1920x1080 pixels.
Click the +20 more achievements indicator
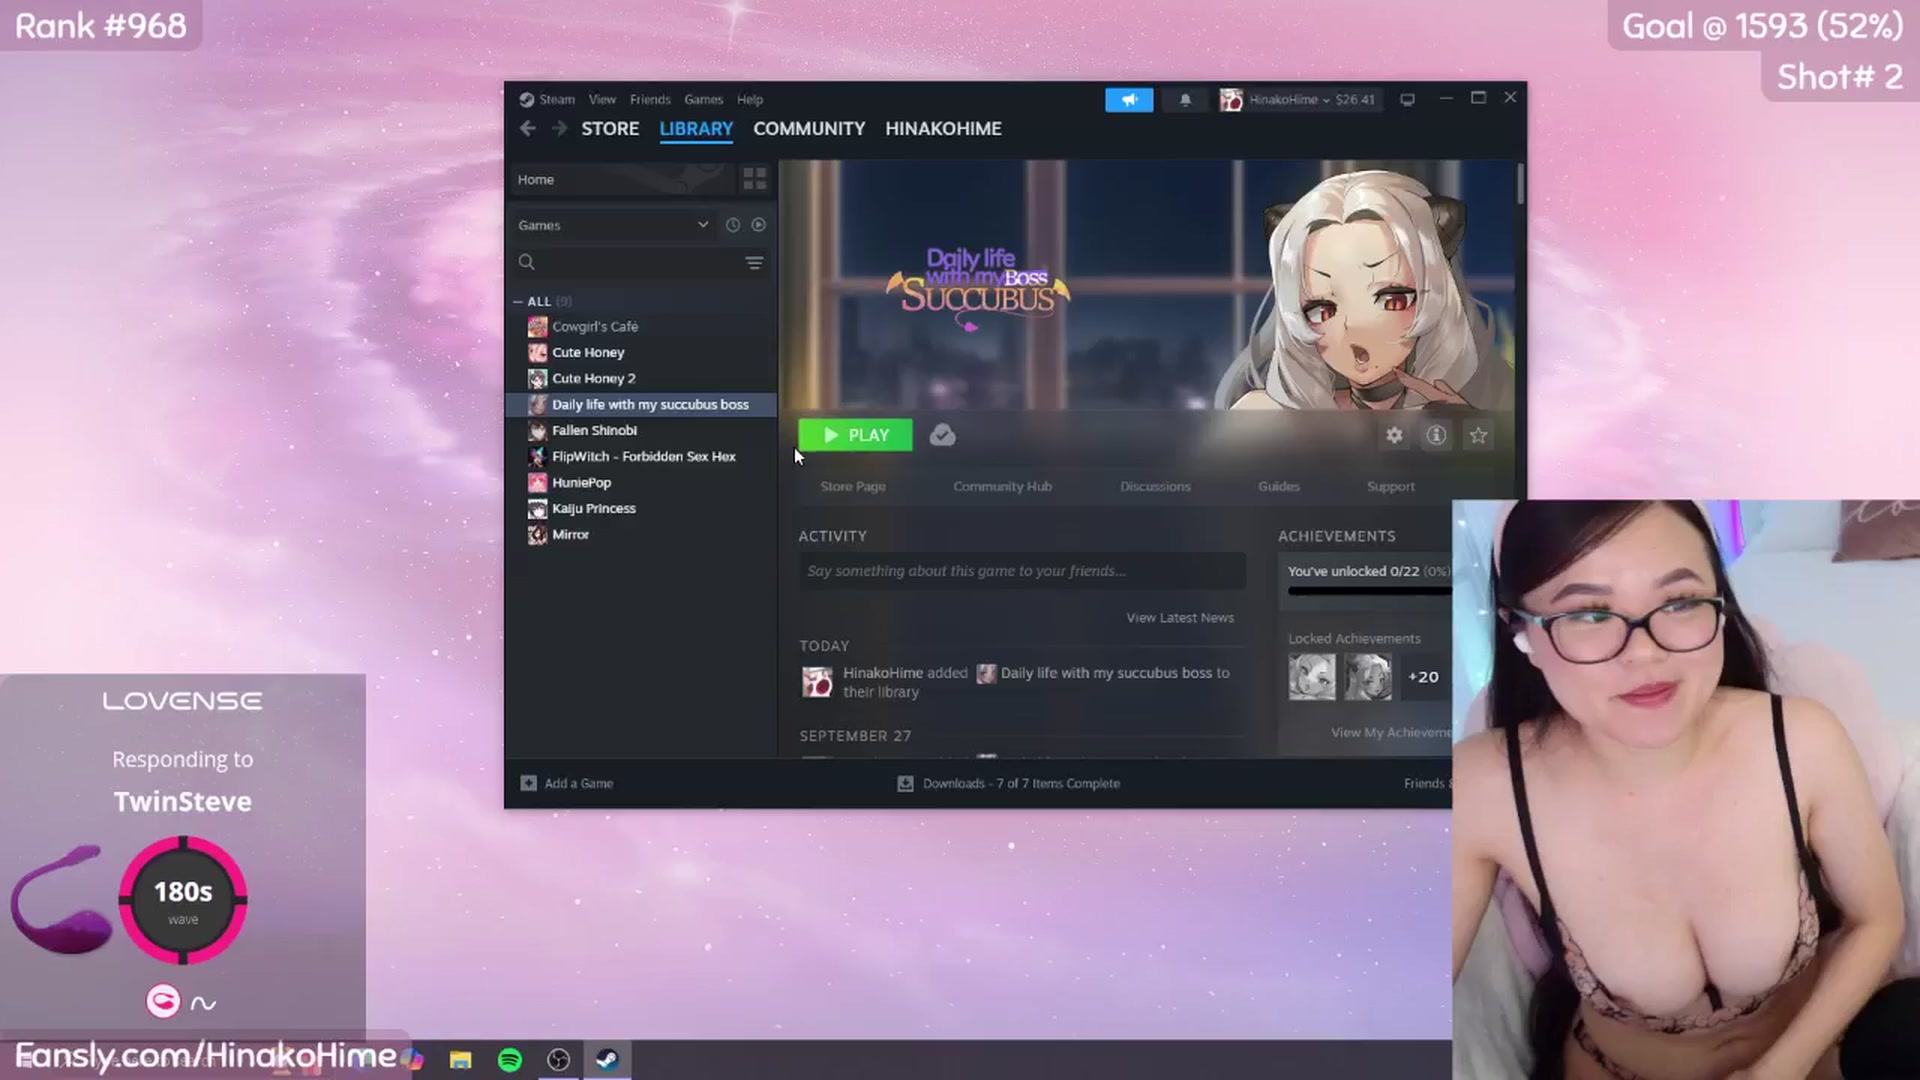1423,677
